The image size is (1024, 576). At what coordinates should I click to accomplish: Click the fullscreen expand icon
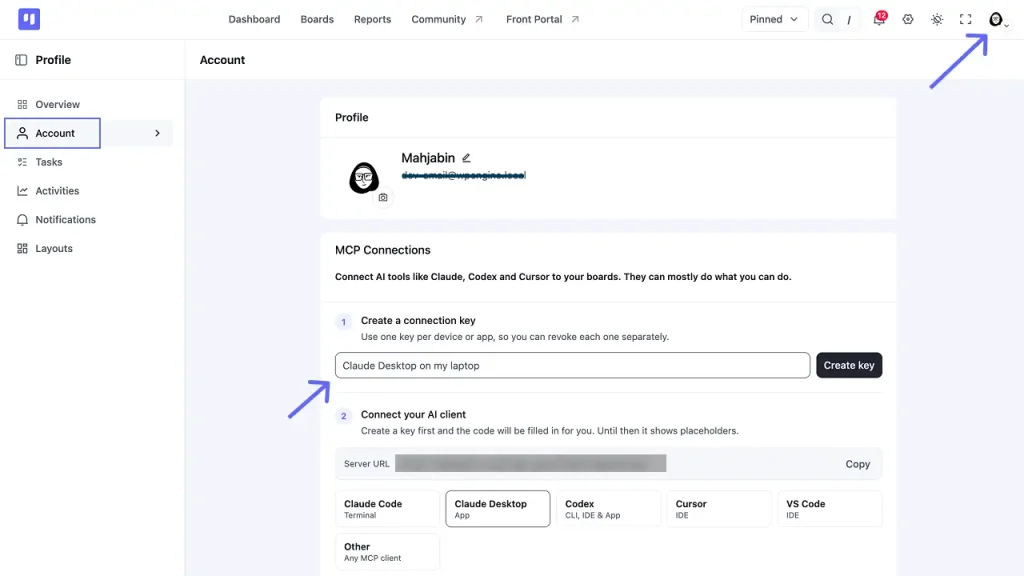tap(966, 19)
